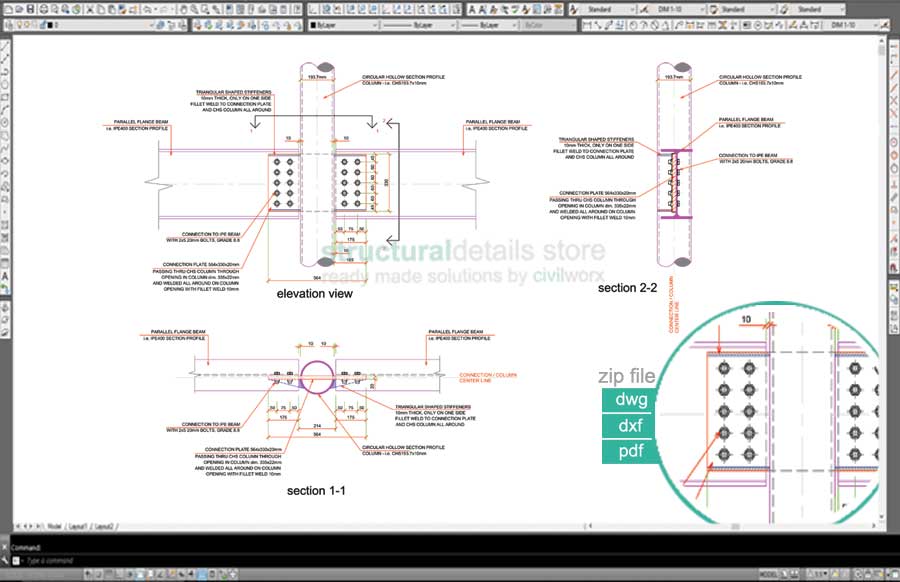Open the table style Standard dropdown
Screen dimensions: 900x582
[x=746, y=9]
